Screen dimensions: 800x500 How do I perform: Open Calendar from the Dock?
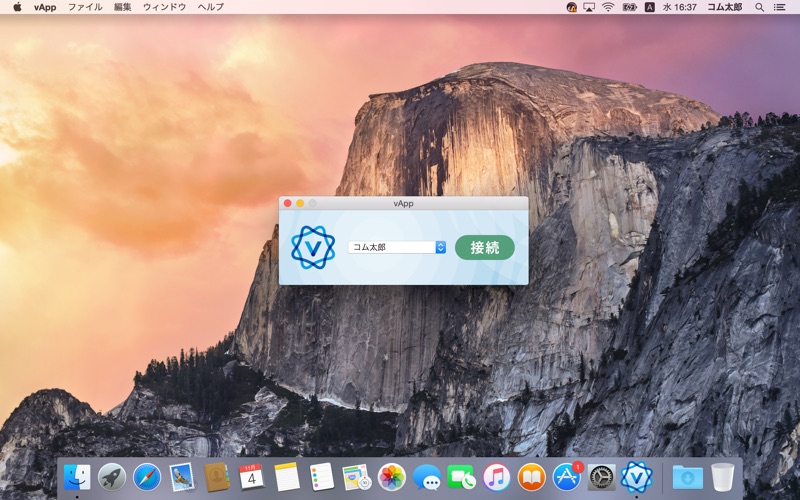tap(252, 478)
